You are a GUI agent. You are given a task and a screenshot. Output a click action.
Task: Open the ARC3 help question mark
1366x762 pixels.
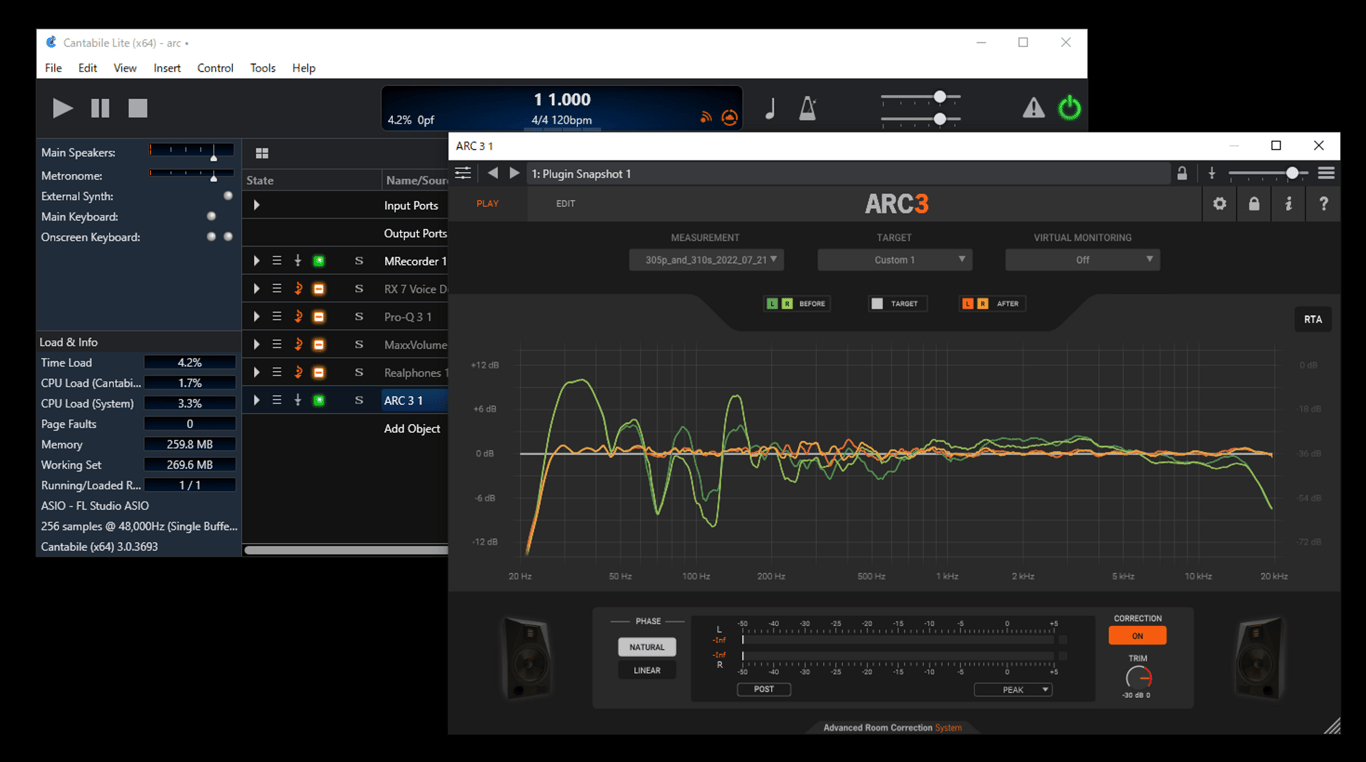pyautogui.click(x=1324, y=204)
